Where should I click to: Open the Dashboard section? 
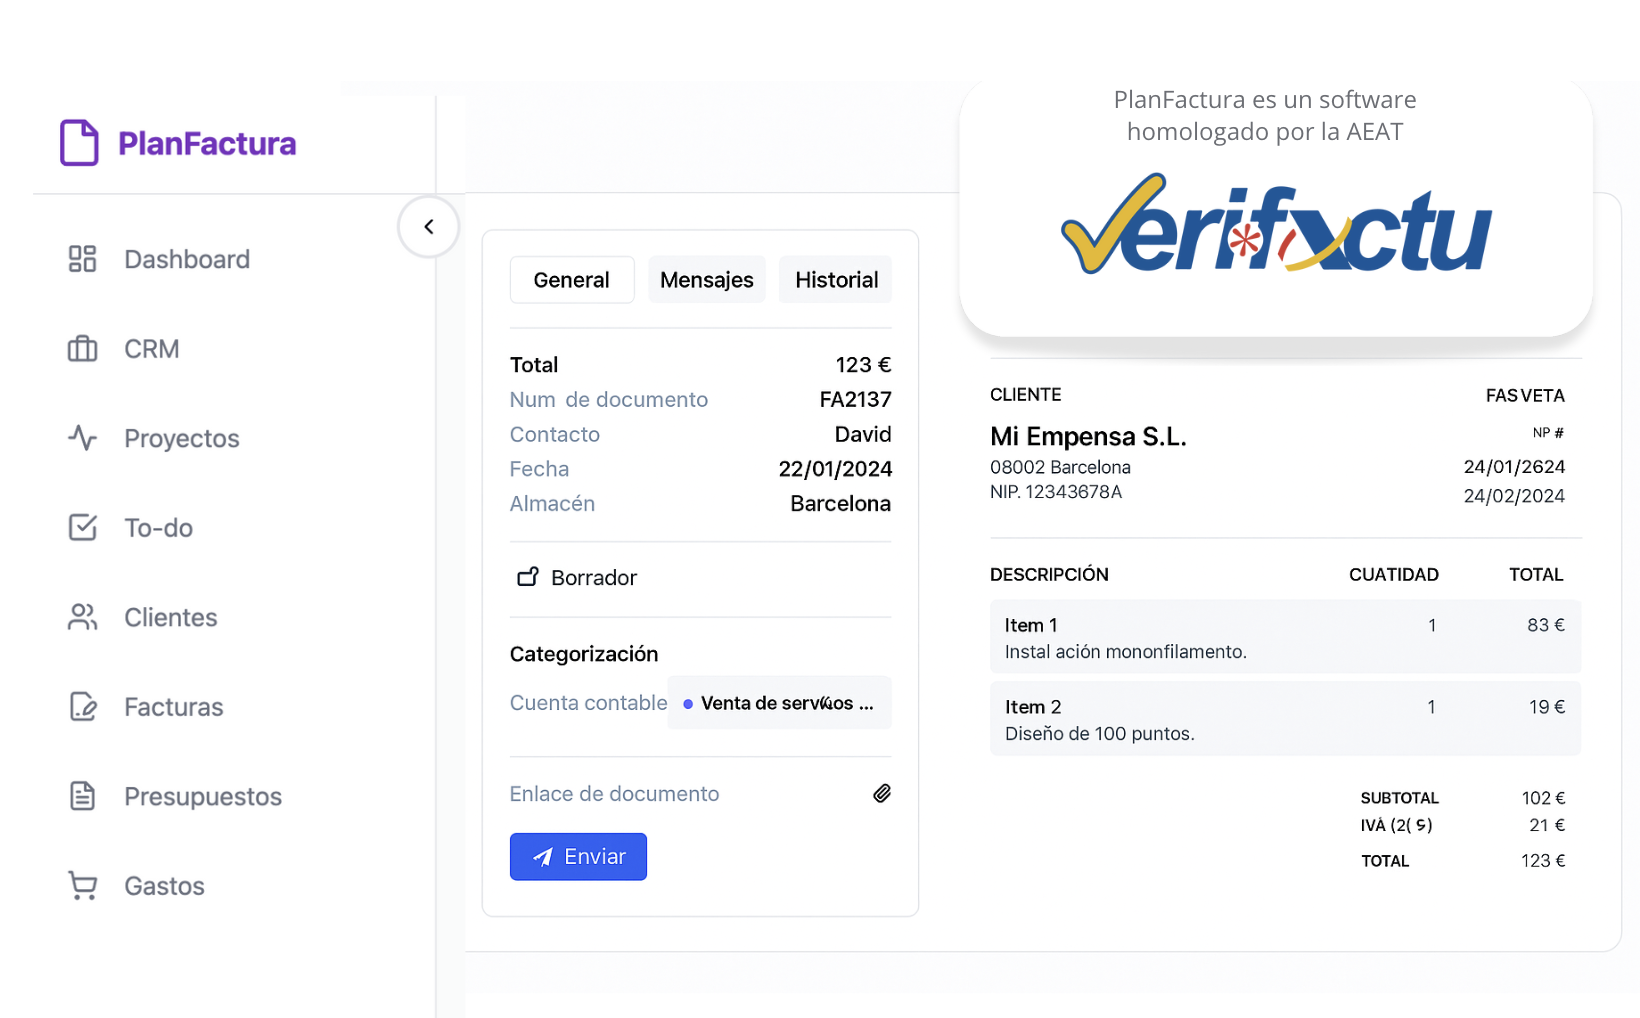click(x=186, y=258)
